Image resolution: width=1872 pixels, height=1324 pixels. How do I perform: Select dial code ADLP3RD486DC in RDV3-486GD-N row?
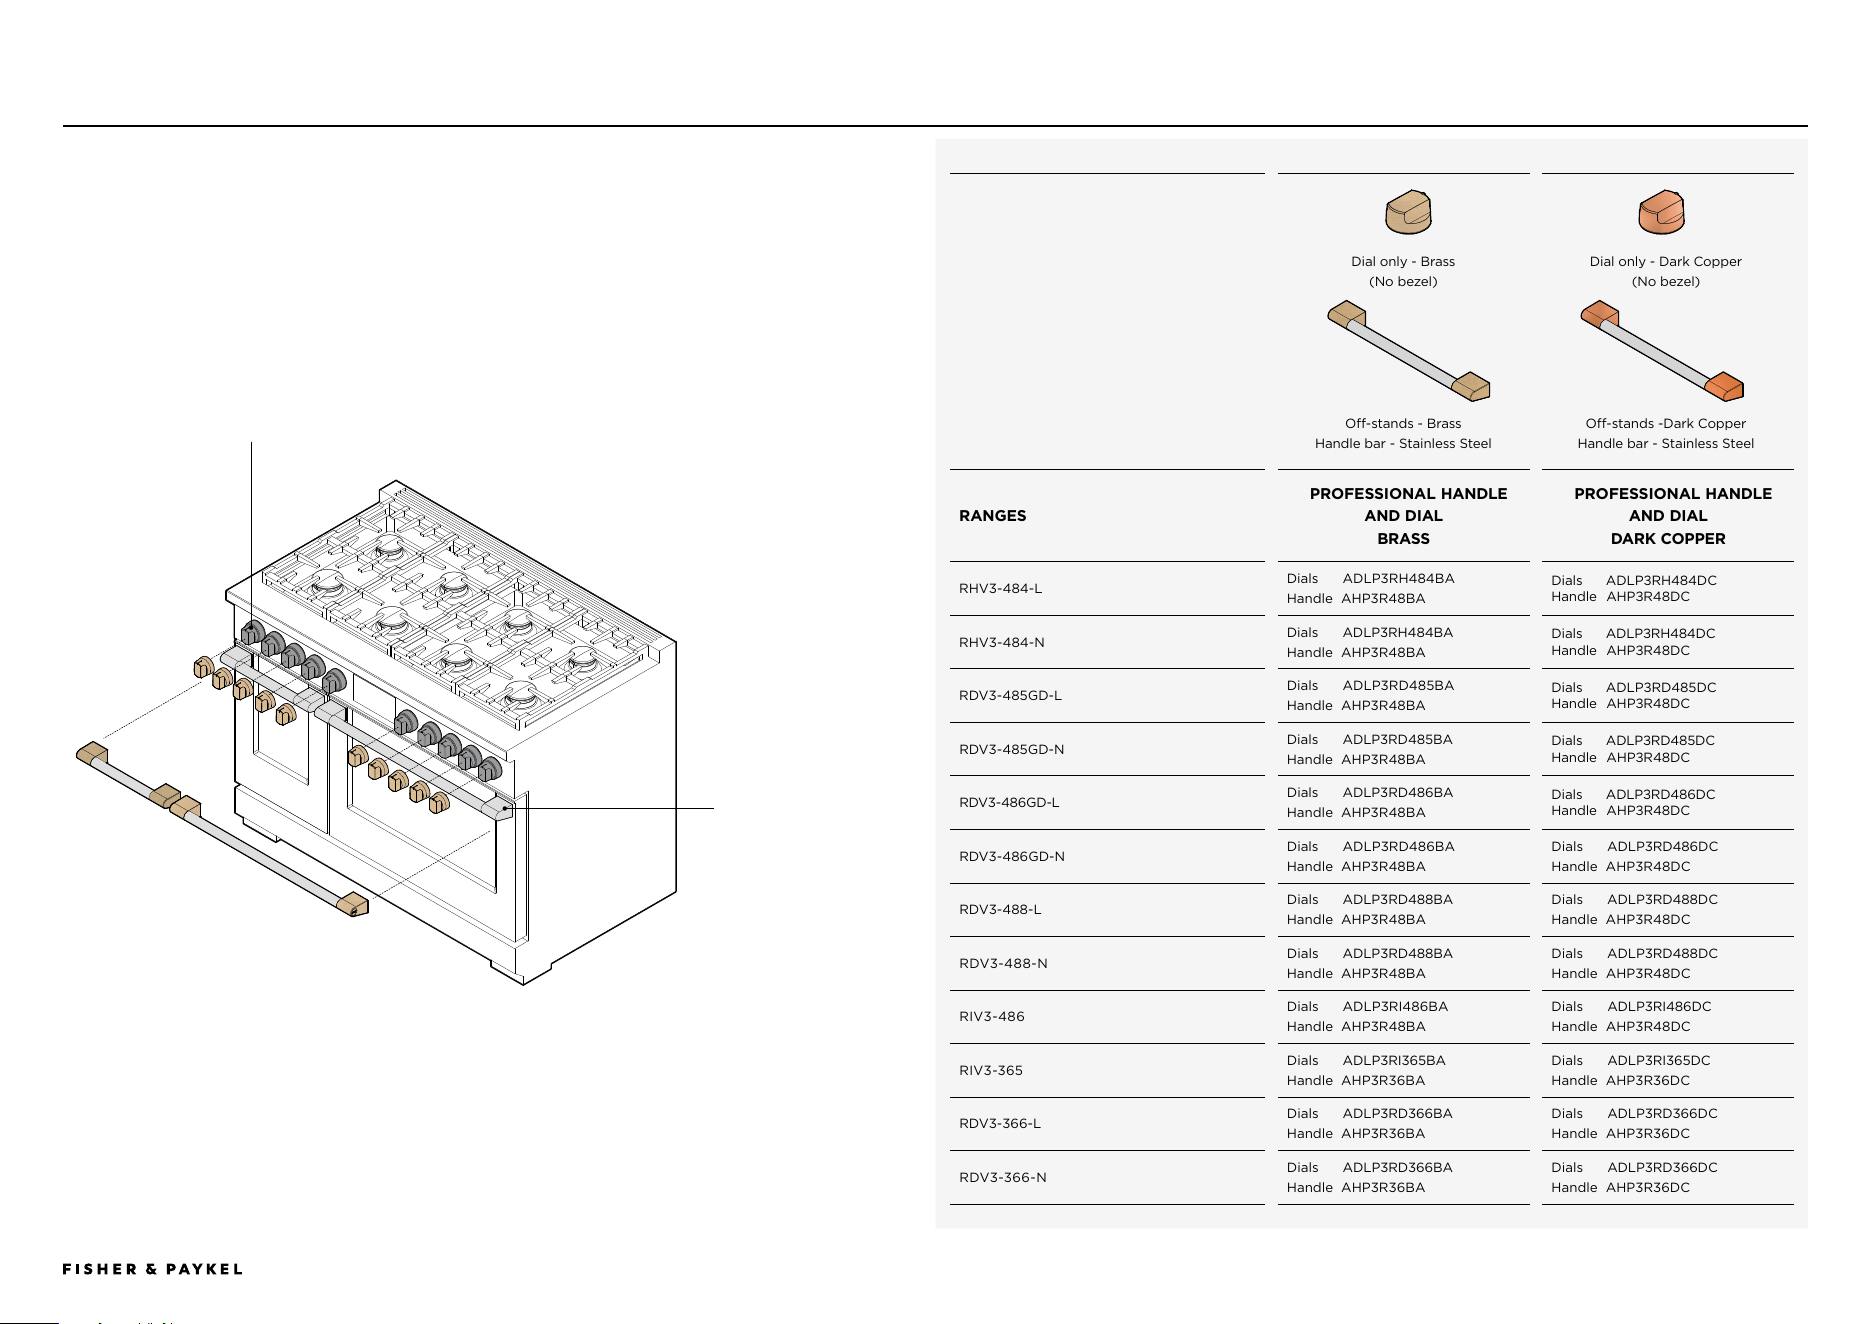[x=1662, y=847]
